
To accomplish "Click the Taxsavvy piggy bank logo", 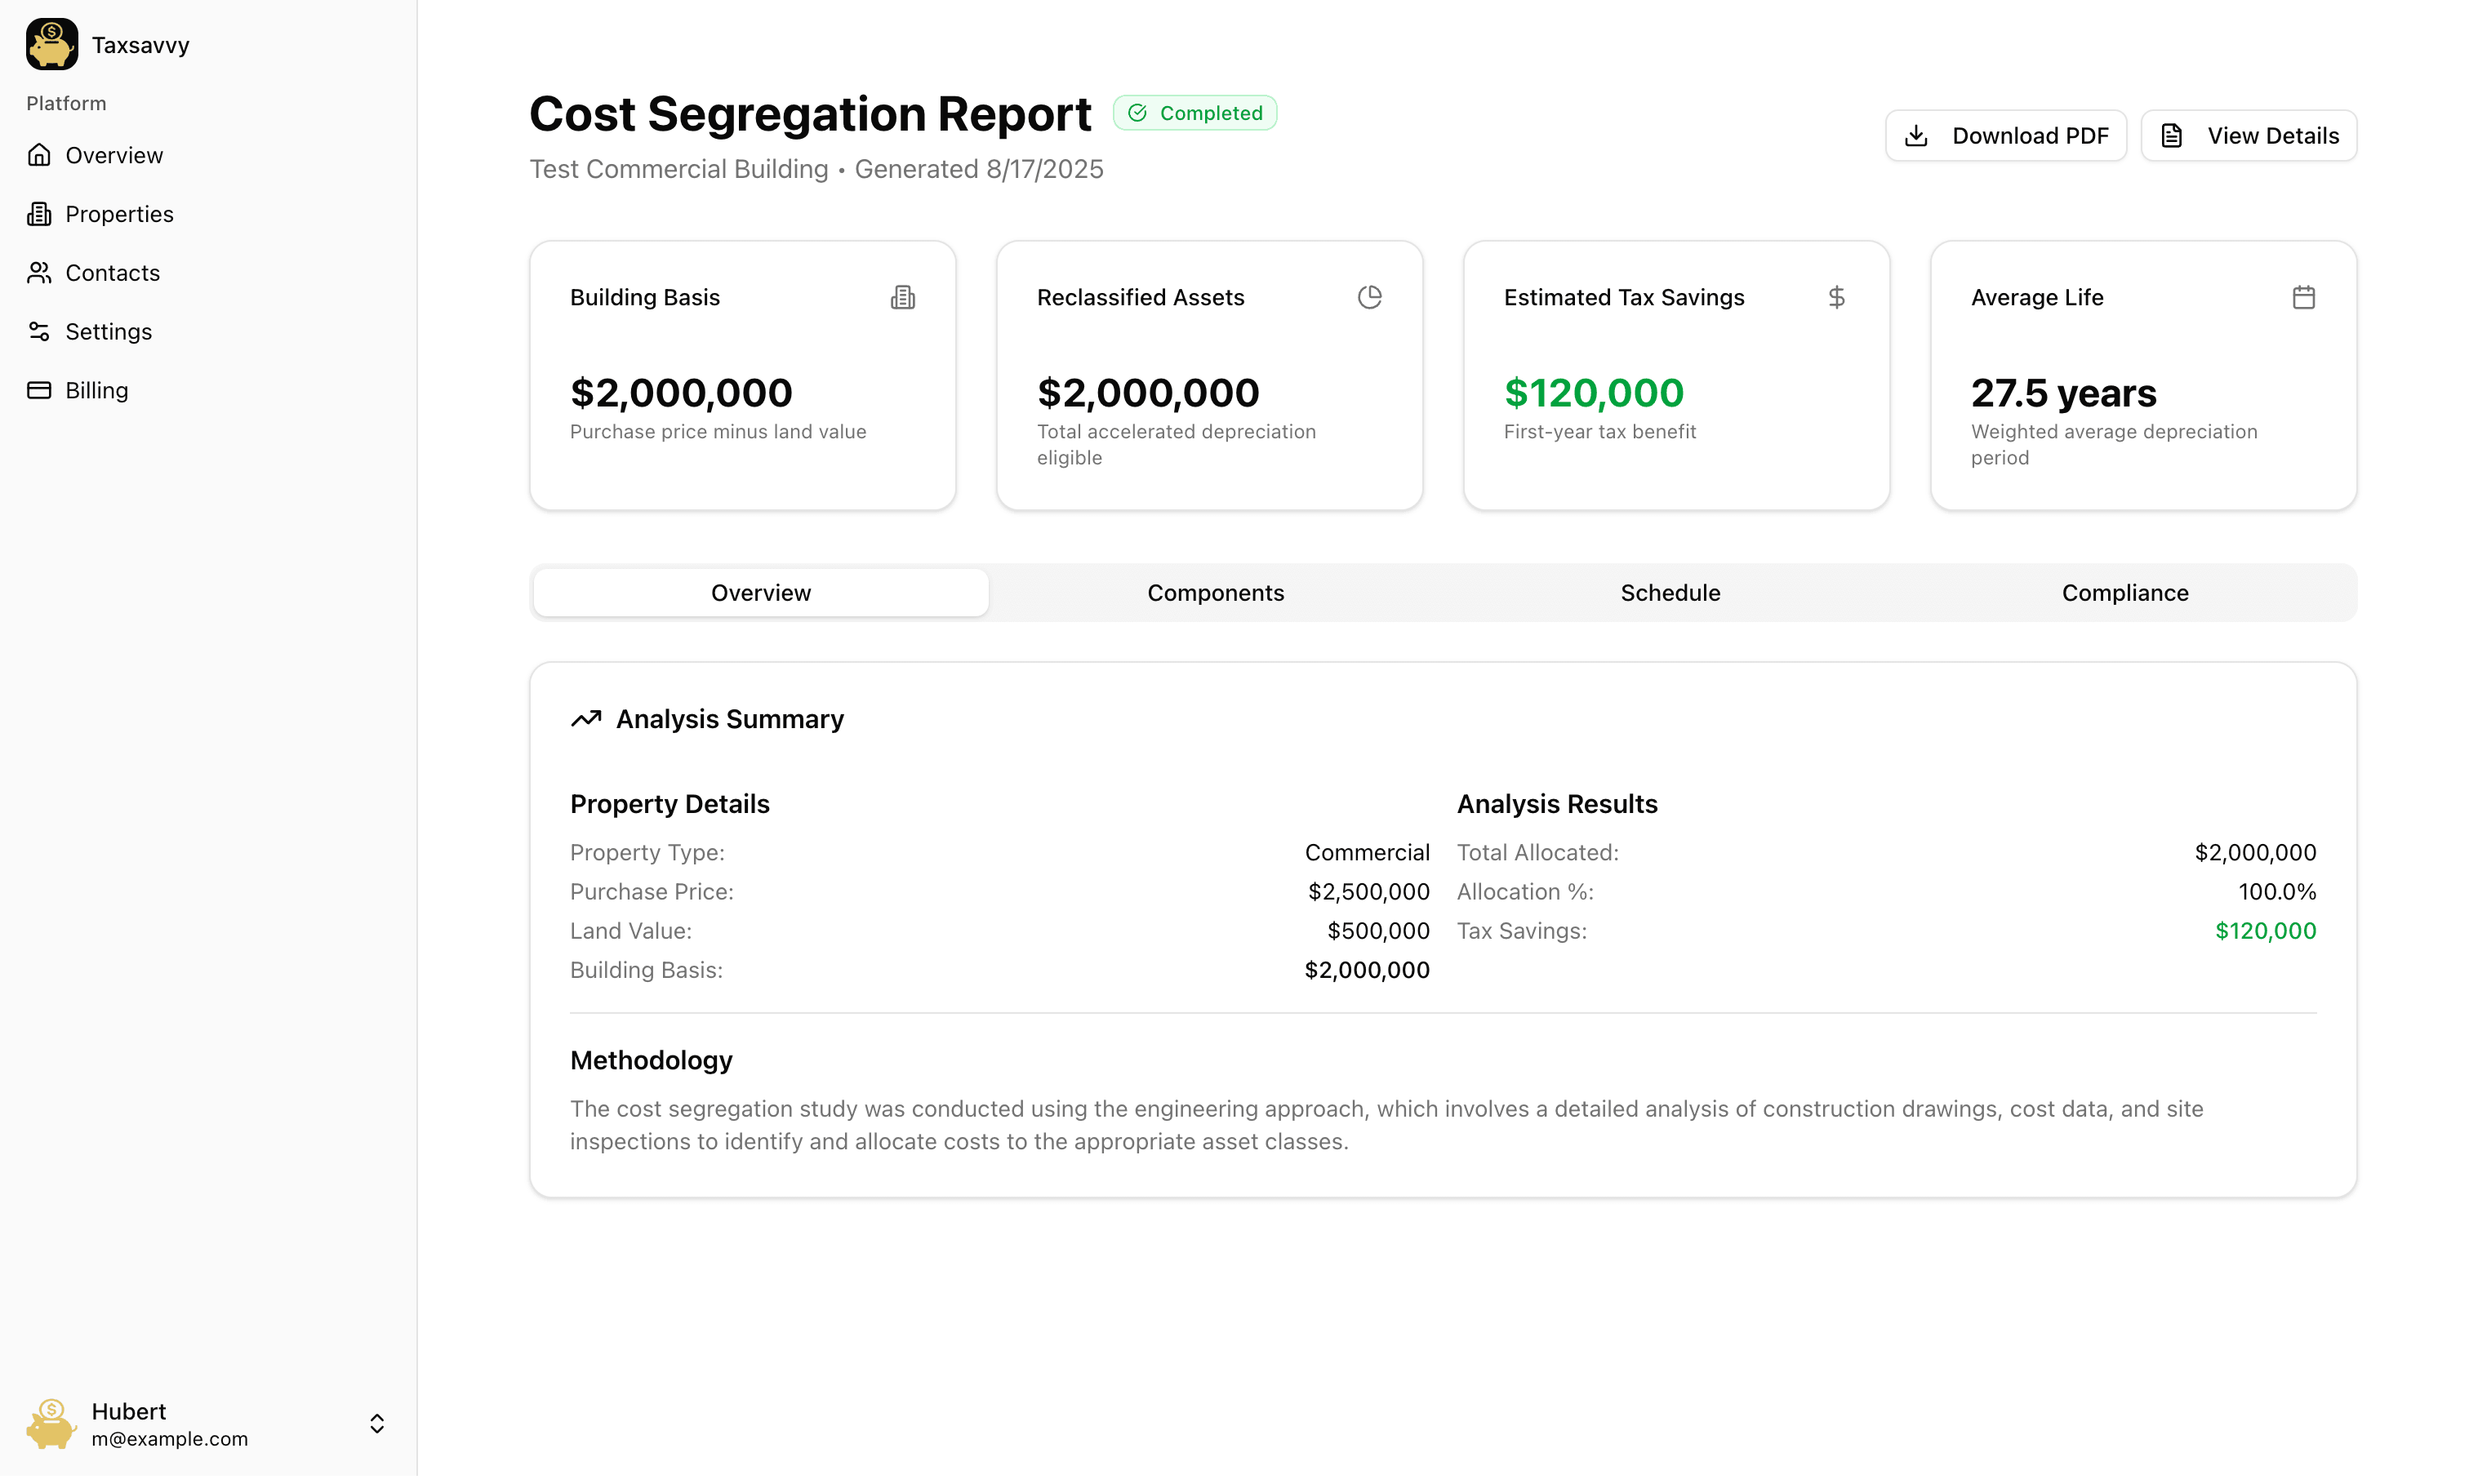I will coord(51,44).
